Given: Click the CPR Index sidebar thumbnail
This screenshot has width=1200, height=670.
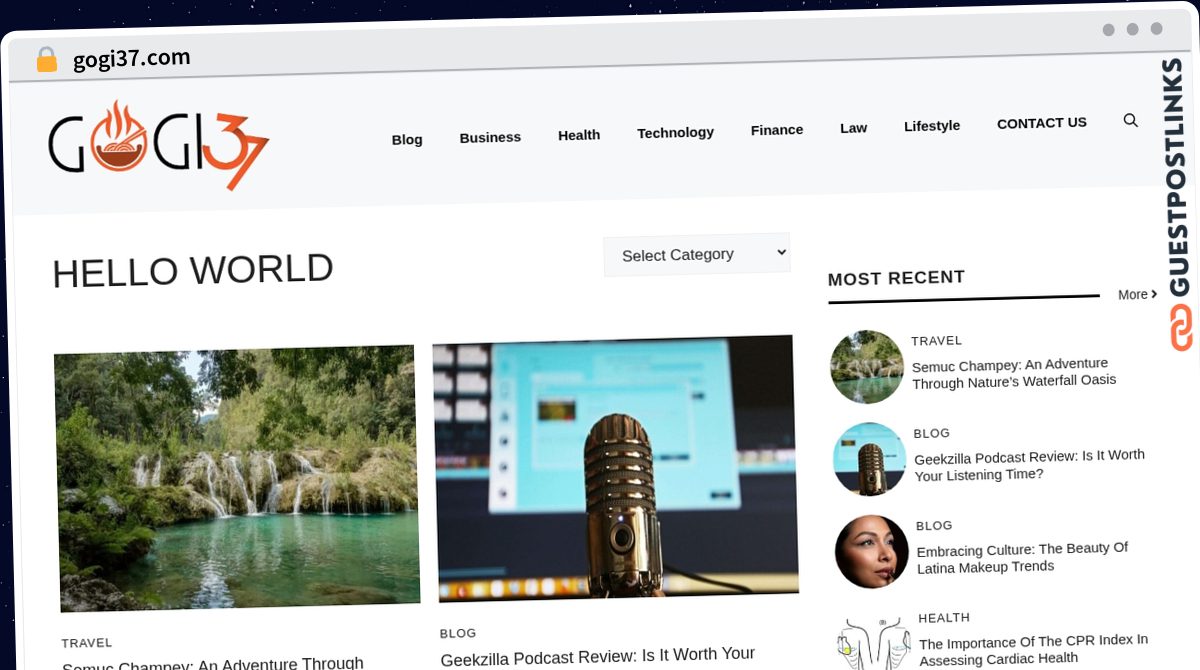Looking at the screenshot, I should tap(874, 642).
